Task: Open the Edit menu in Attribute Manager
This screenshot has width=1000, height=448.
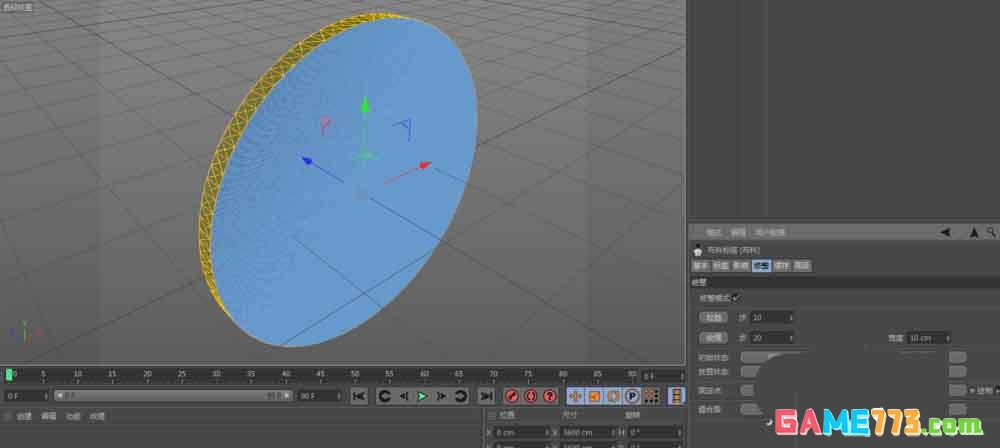Action: [737, 232]
